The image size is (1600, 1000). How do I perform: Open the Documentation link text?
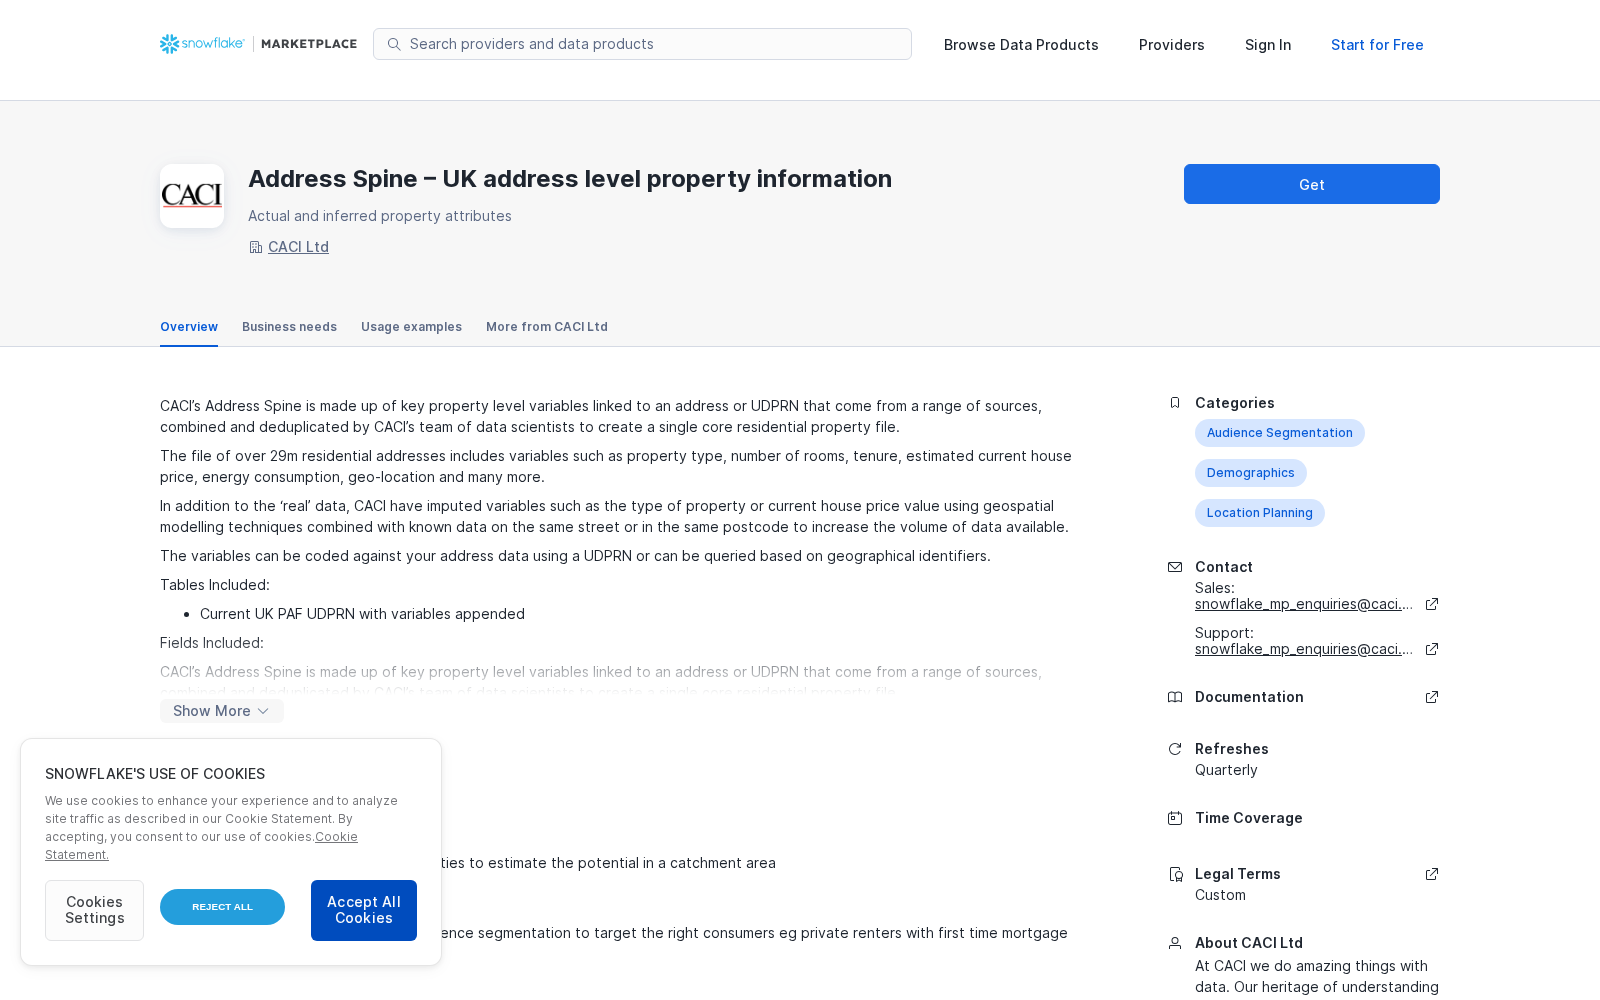click(1249, 697)
